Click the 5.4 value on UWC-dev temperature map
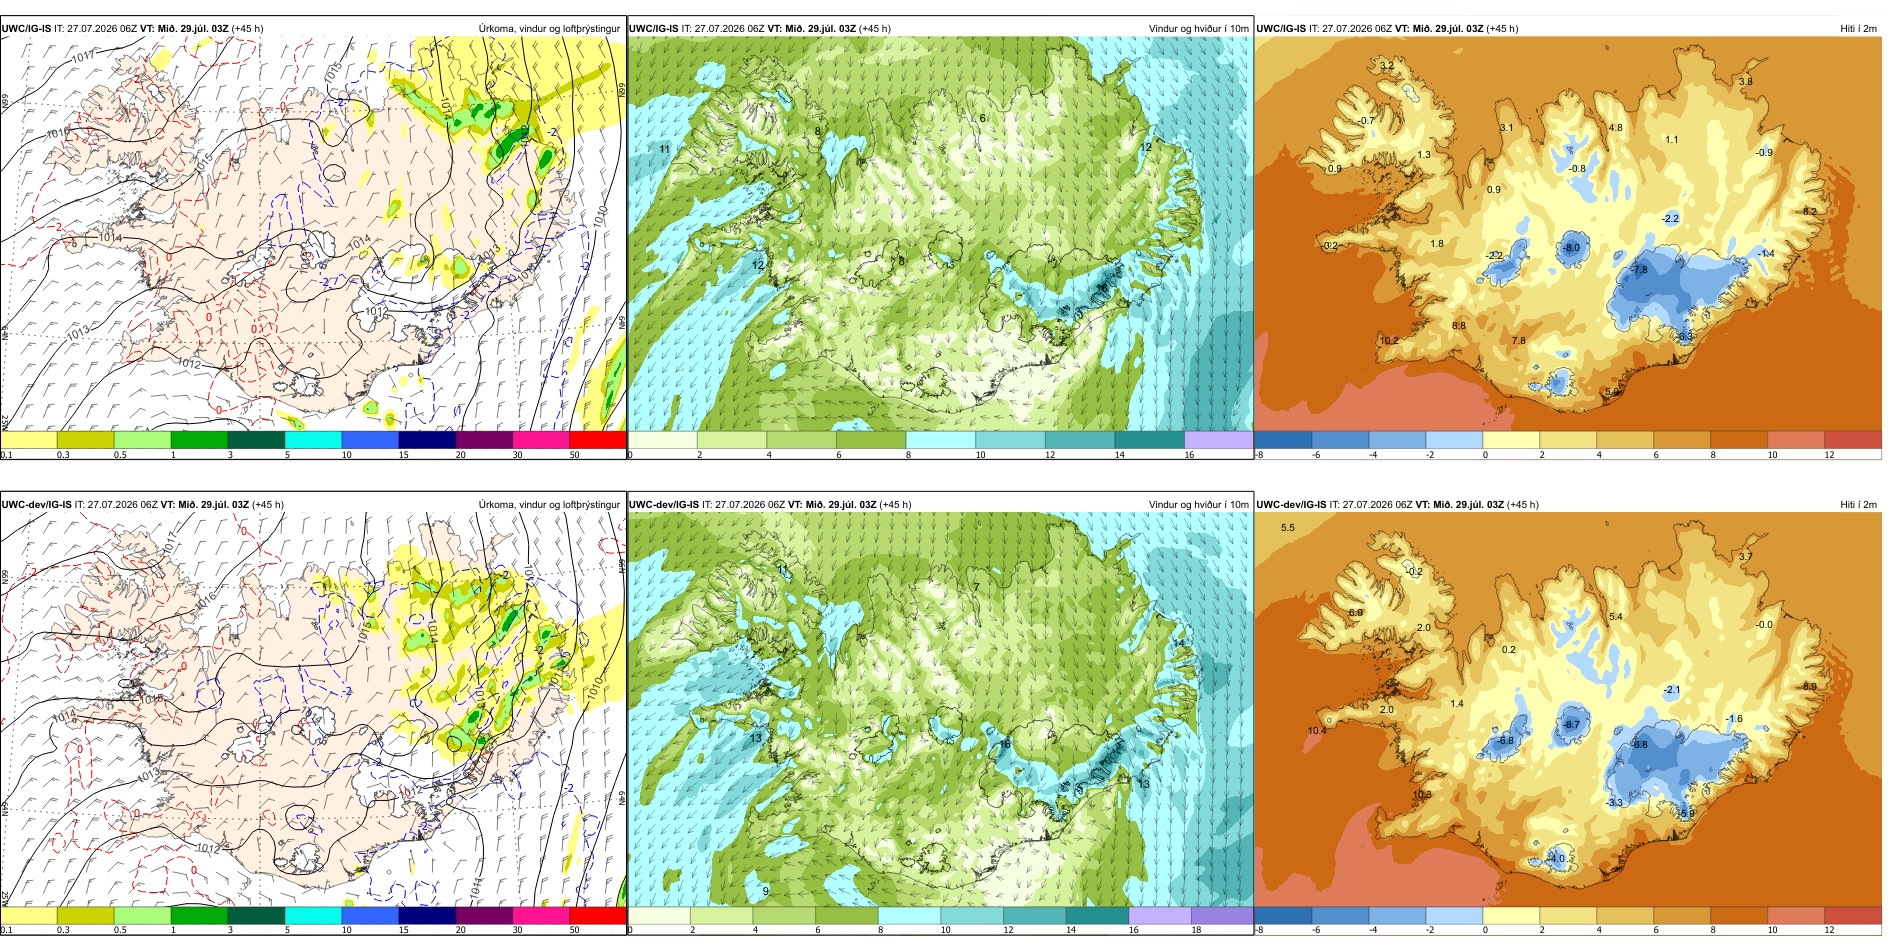This screenshot has height=950, width=1900. click(1615, 616)
